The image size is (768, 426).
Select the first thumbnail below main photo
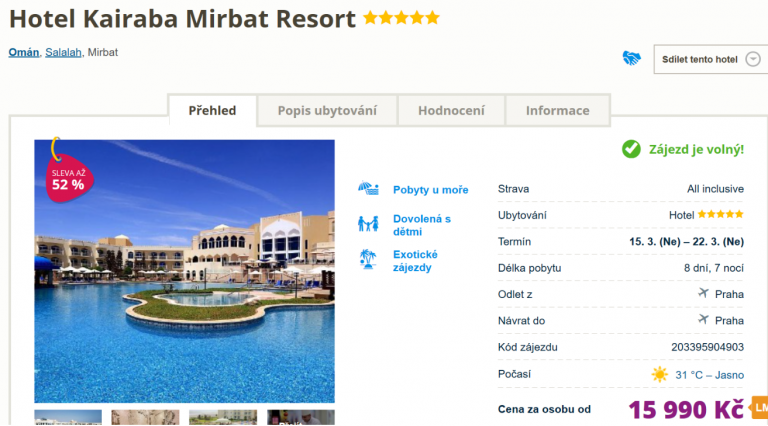pos(68,418)
